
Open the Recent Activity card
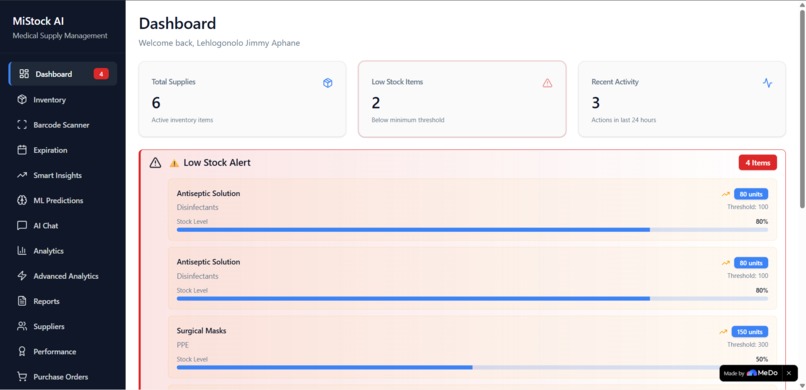(682, 99)
